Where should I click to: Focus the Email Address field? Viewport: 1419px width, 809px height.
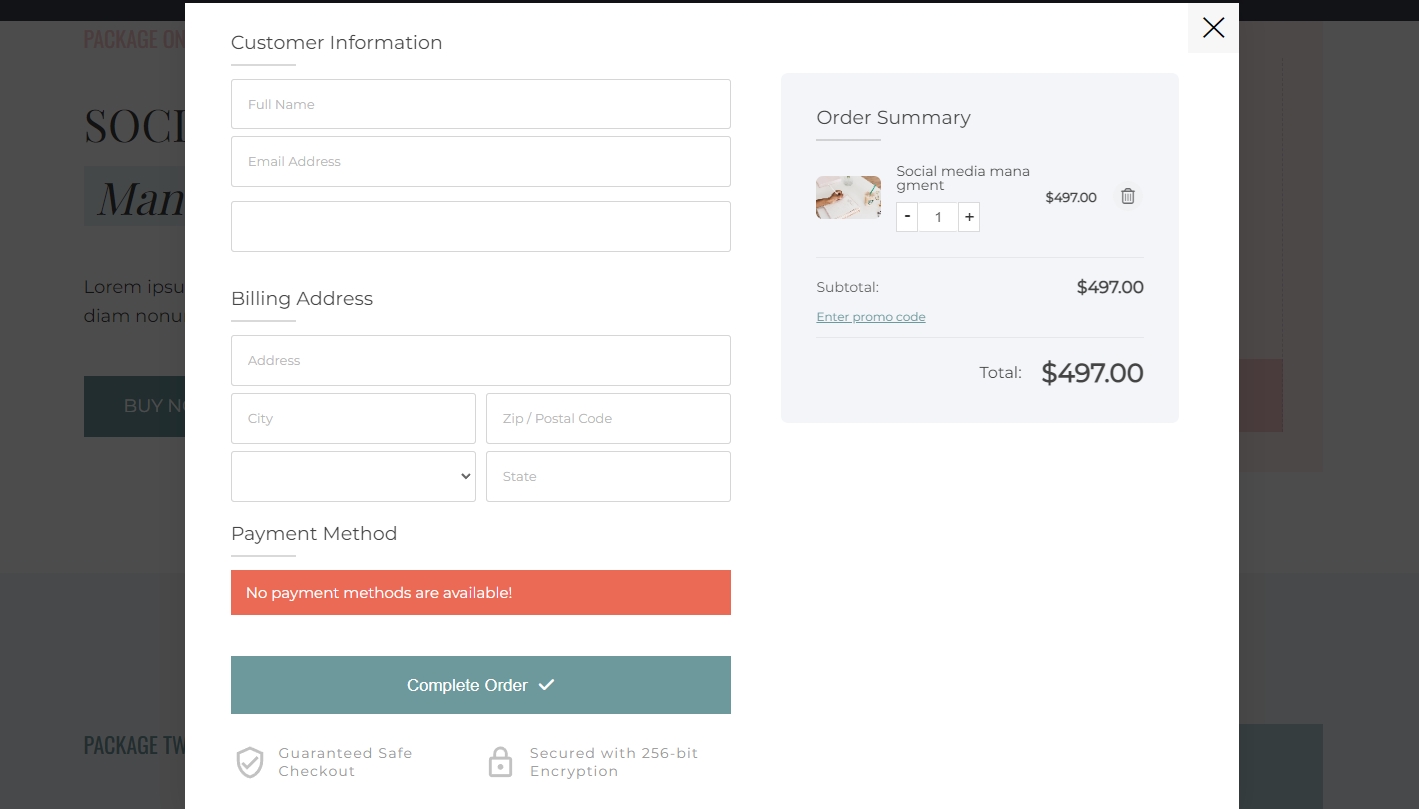point(480,162)
